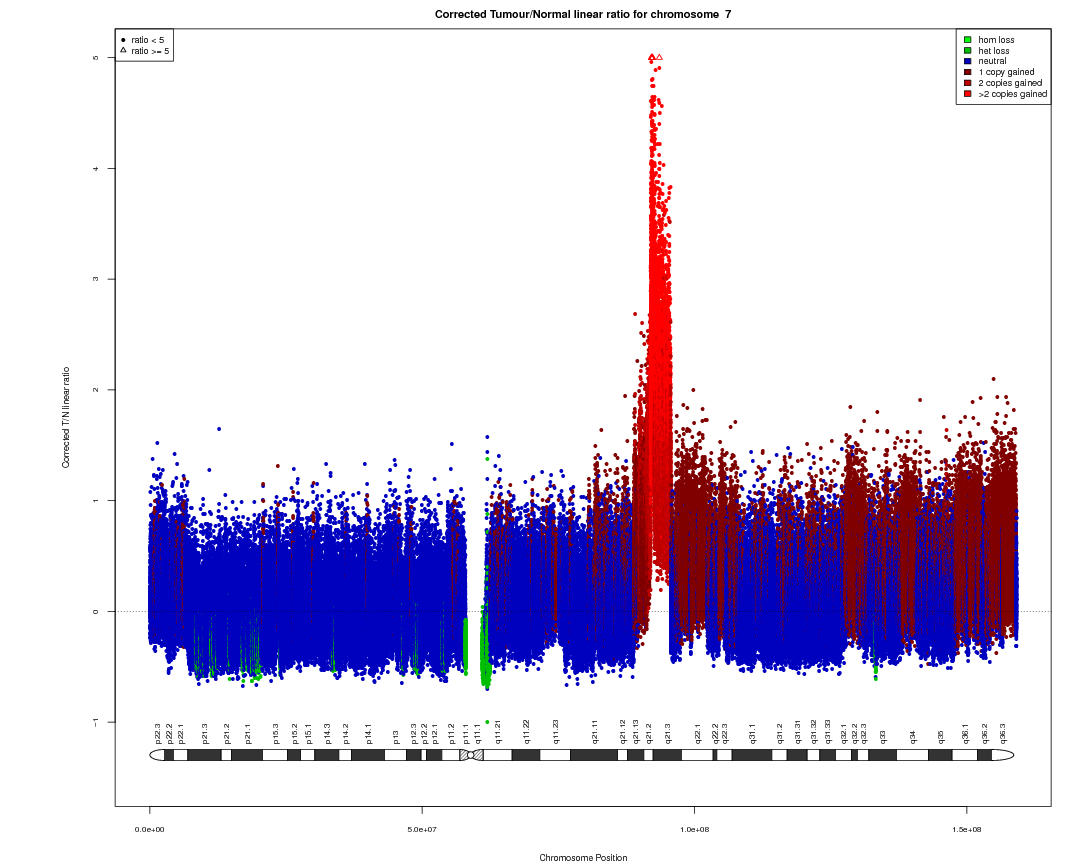The height and width of the screenshot is (864, 1080).
Task: Click the 1 copy gained legend swatch
Action: tap(968, 72)
